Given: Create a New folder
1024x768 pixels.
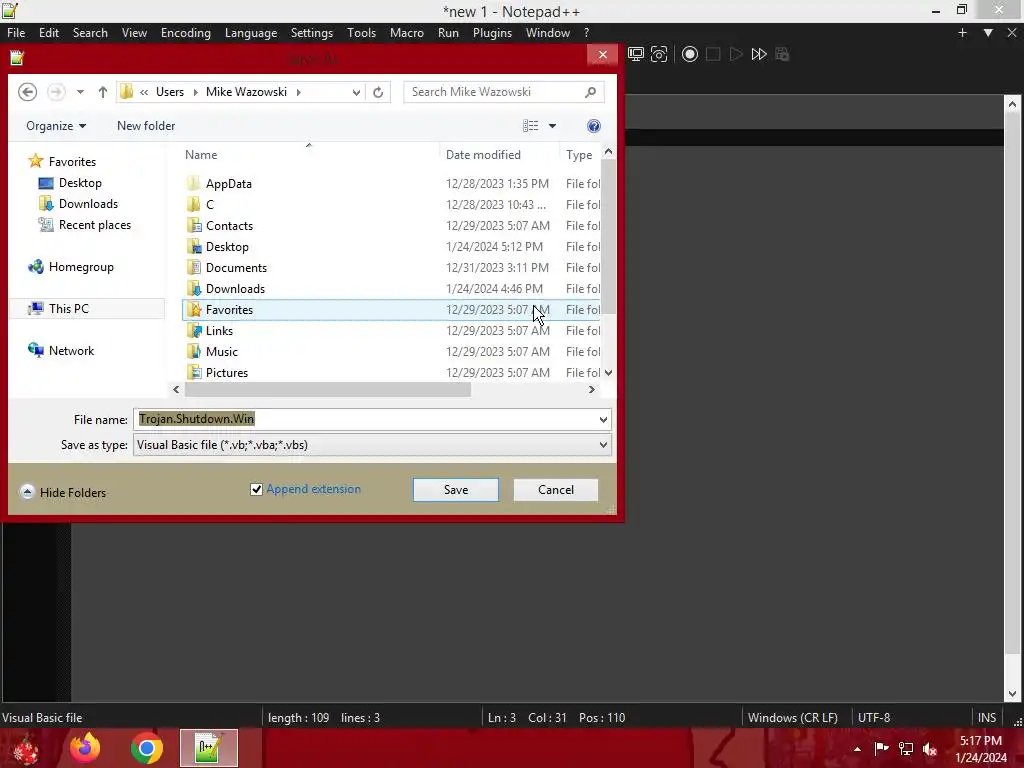Looking at the screenshot, I should [146, 126].
